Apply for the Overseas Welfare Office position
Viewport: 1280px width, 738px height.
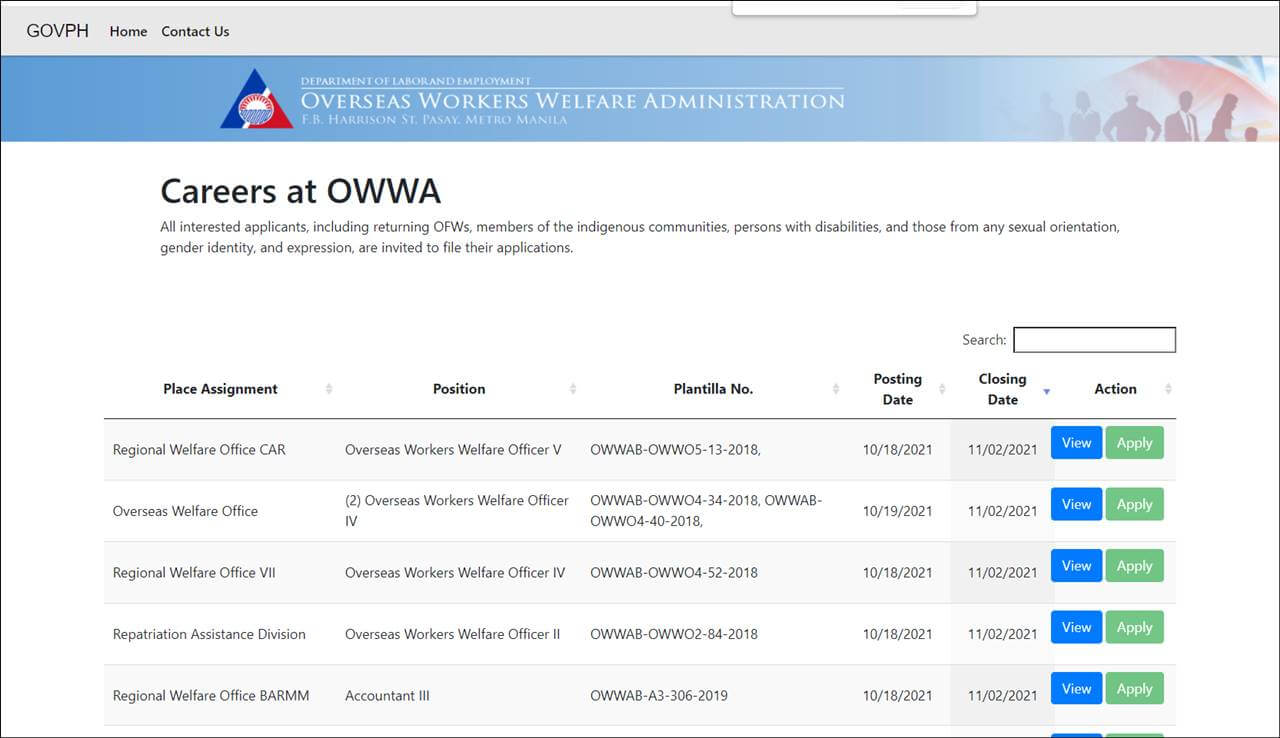(x=1134, y=504)
